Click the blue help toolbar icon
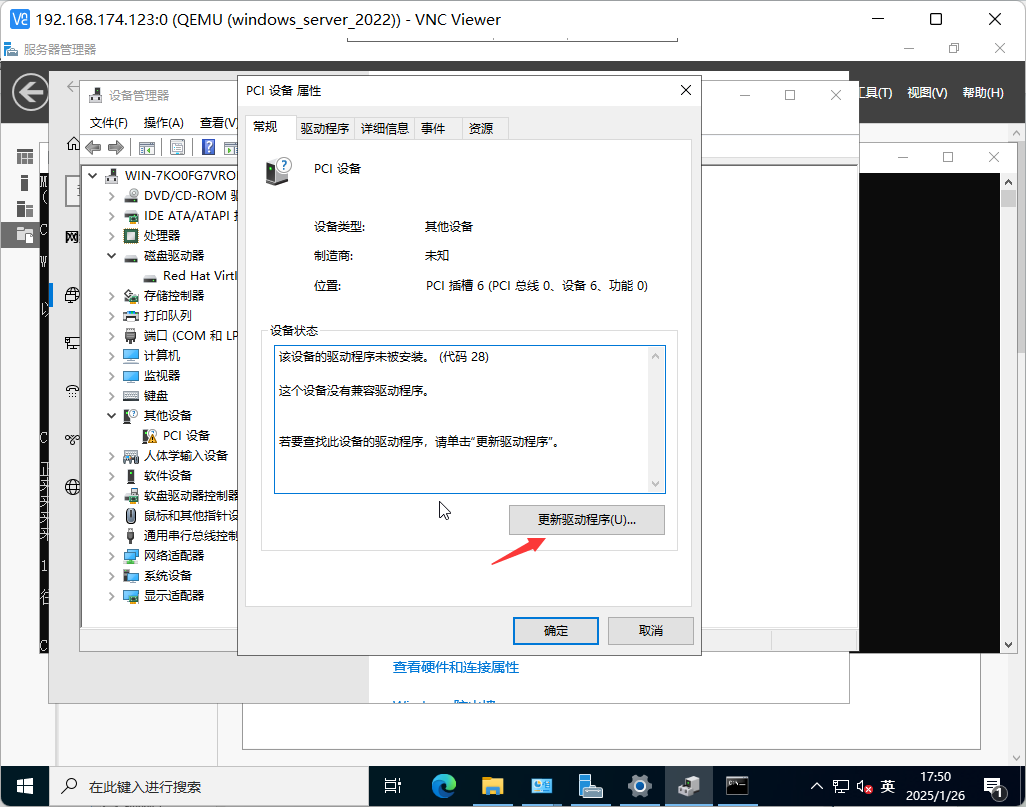The width and height of the screenshot is (1026, 807). [x=208, y=147]
